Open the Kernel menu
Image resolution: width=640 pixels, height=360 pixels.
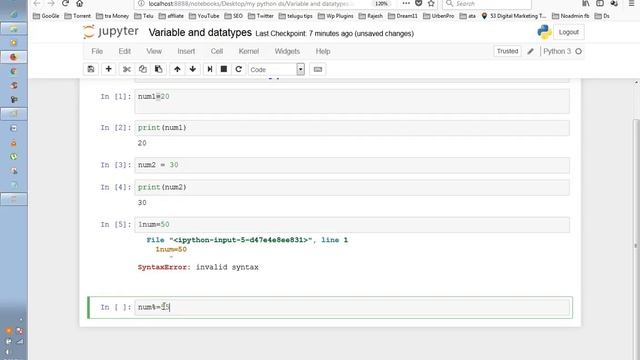pos(249,51)
